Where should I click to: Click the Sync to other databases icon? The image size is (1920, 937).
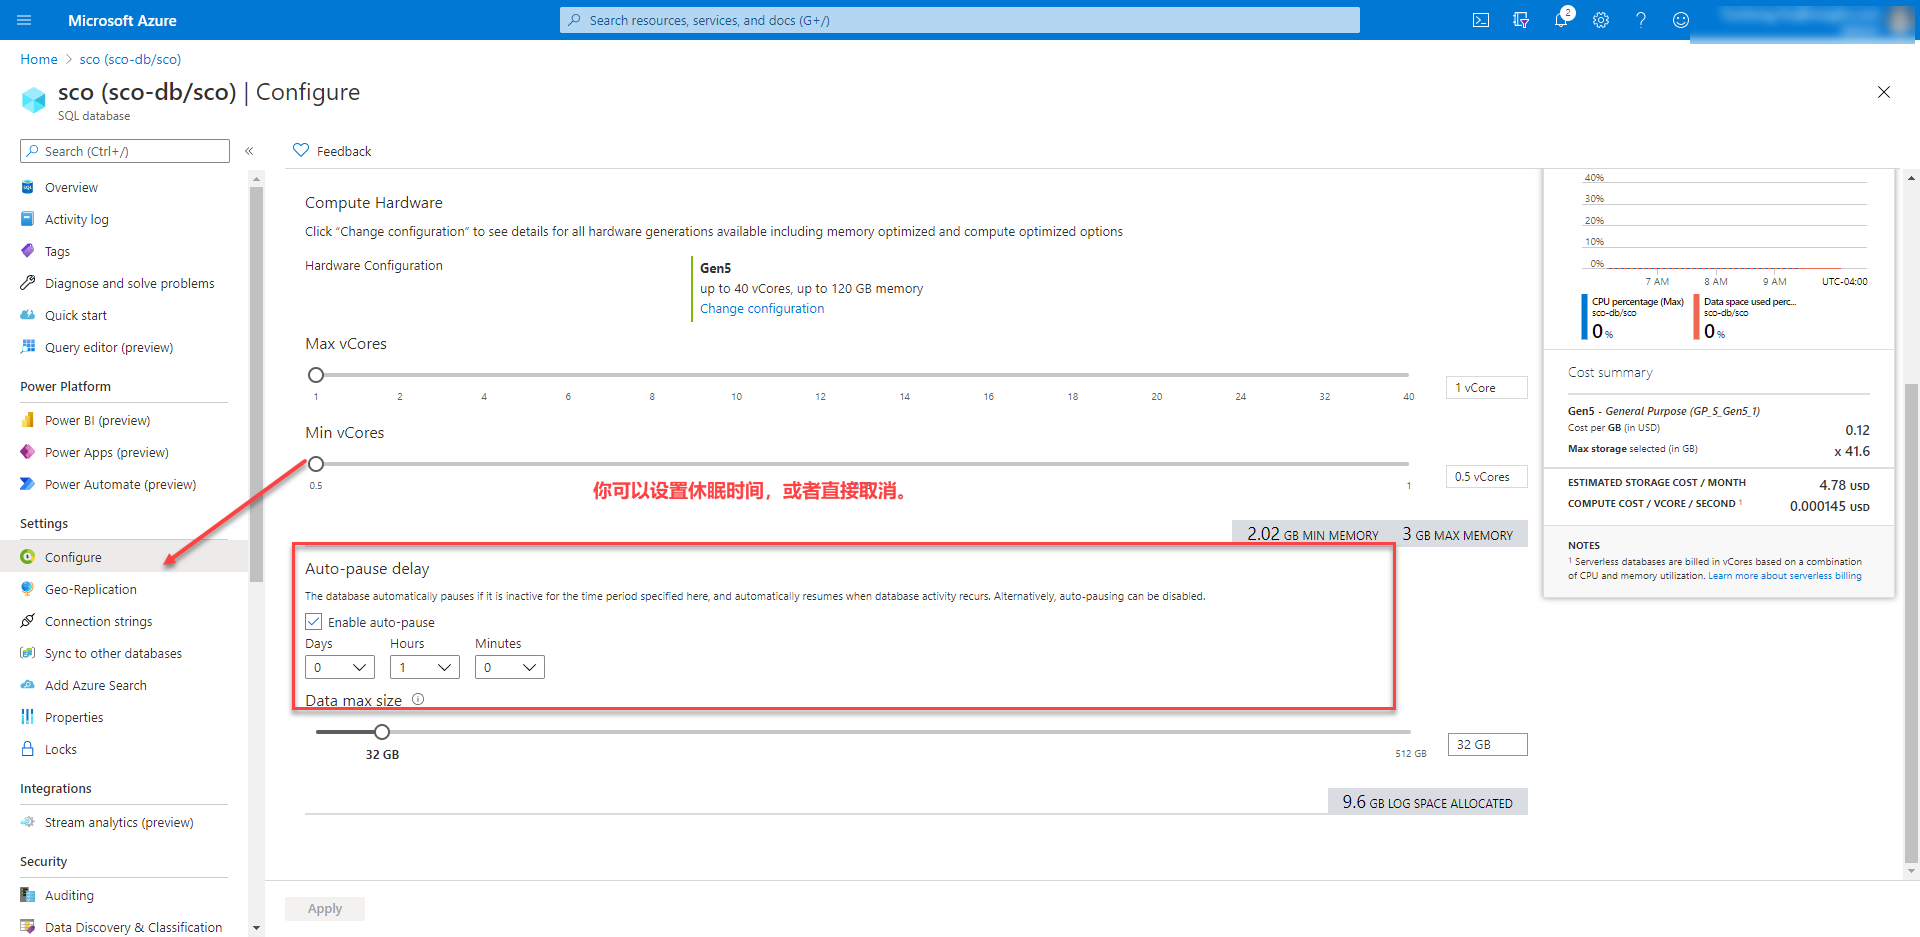[28, 653]
